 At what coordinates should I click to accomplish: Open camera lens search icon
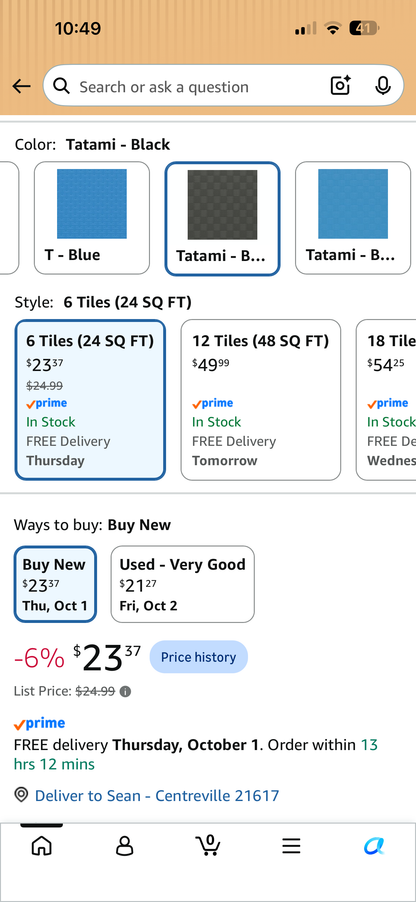pos(341,86)
